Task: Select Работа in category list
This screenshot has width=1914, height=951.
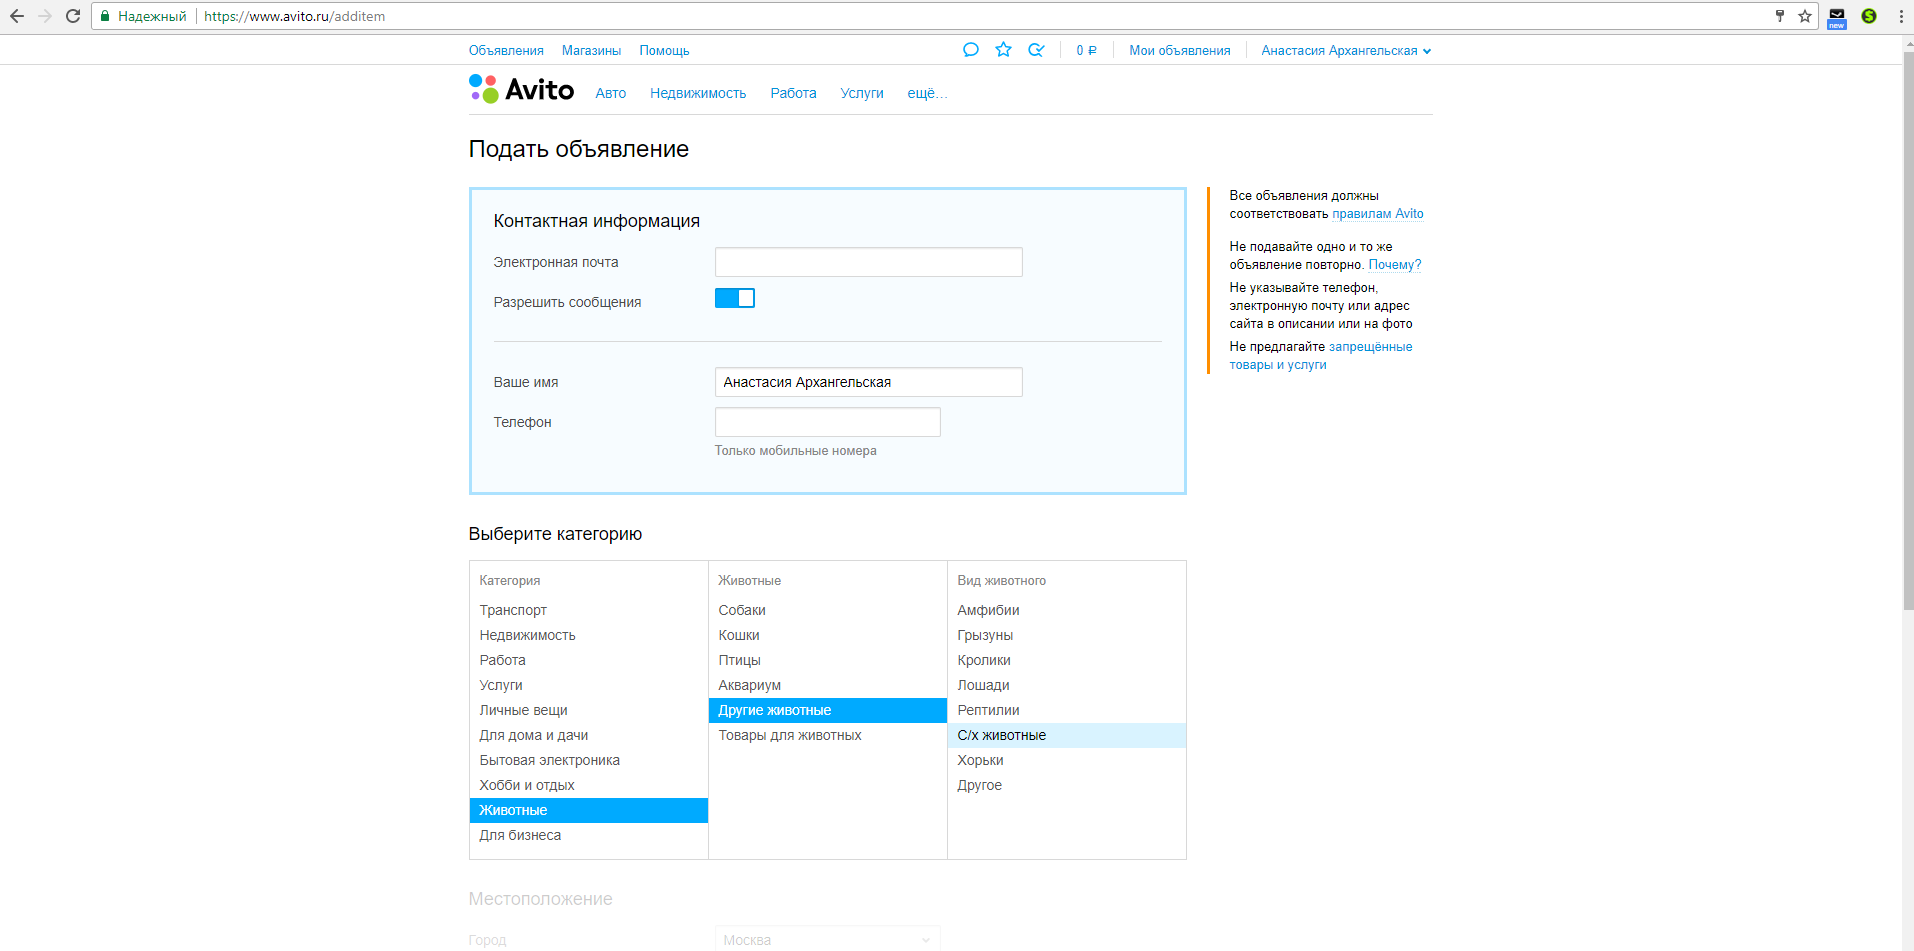Action: tap(589, 660)
